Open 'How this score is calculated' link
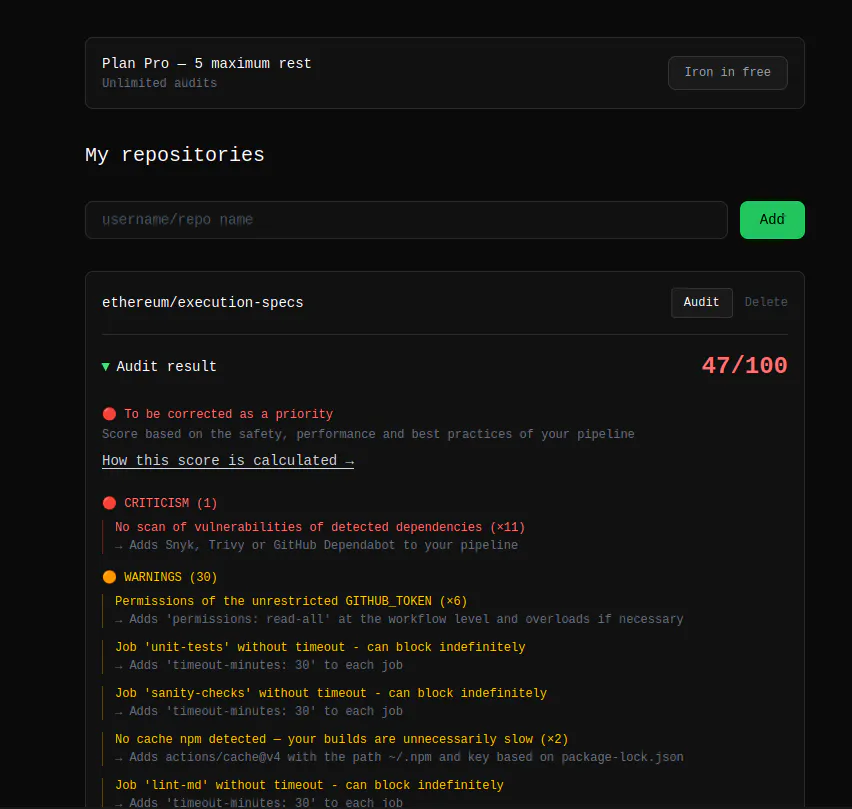The height and width of the screenshot is (809, 852). 228,460
